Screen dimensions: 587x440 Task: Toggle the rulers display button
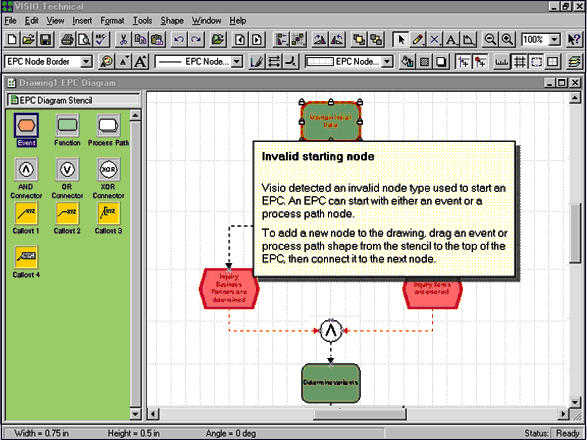[502, 61]
